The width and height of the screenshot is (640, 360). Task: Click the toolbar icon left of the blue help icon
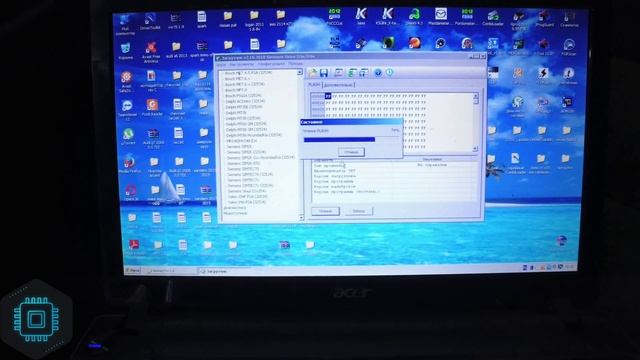363,73
